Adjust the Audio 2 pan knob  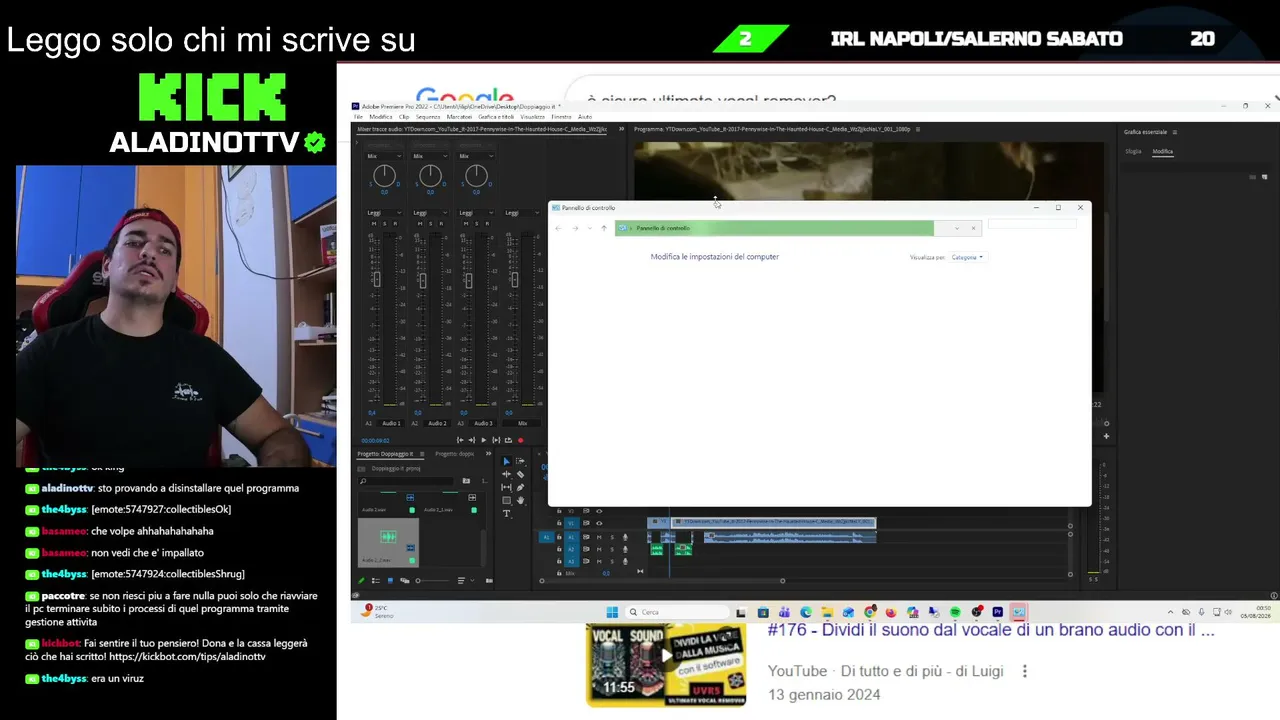click(x=430, y=176)
